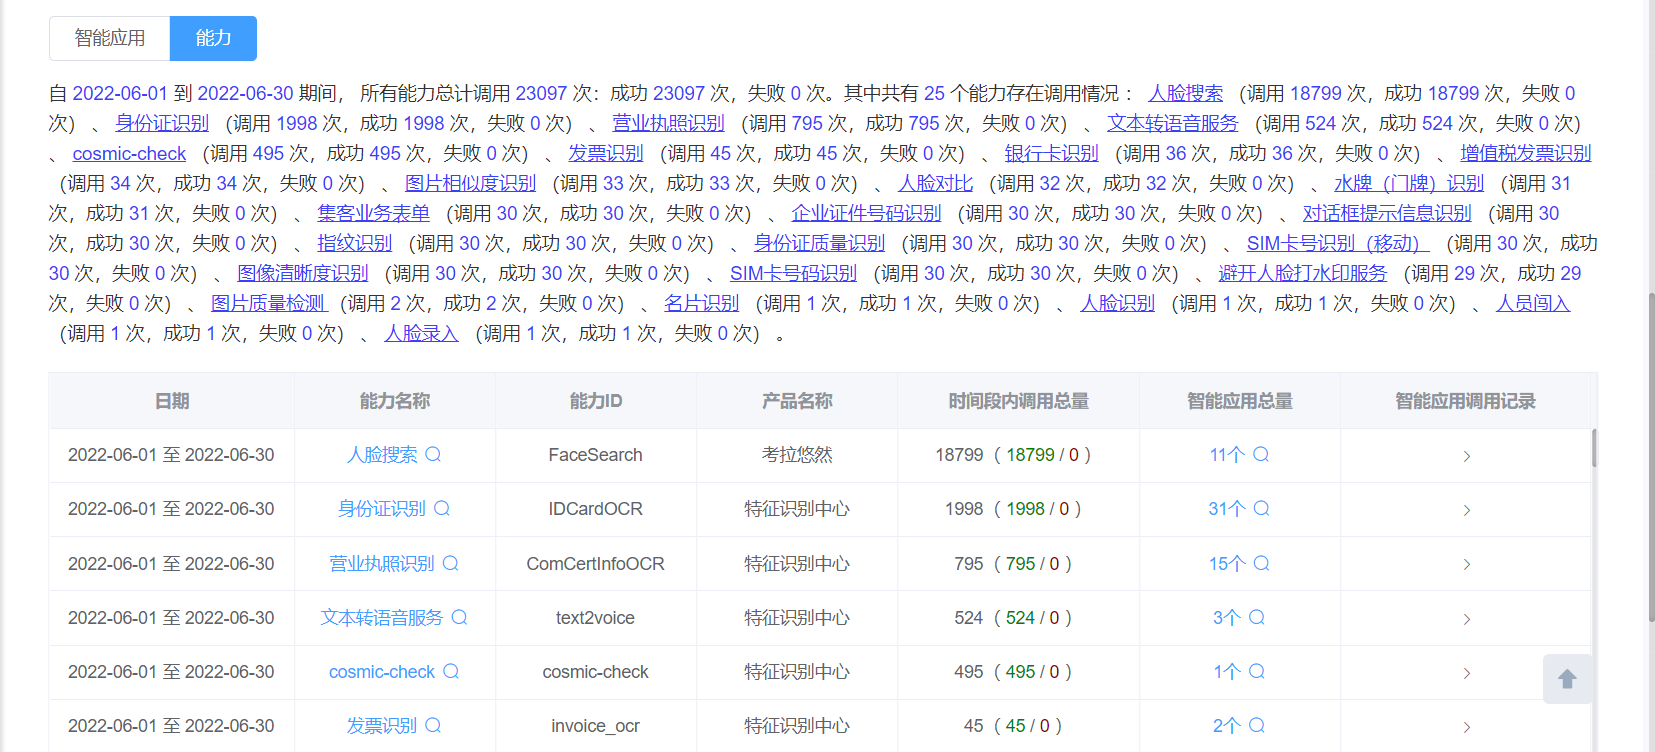
Task: Click the FaceSearch ability ID cell
Action: pos(595,455)
